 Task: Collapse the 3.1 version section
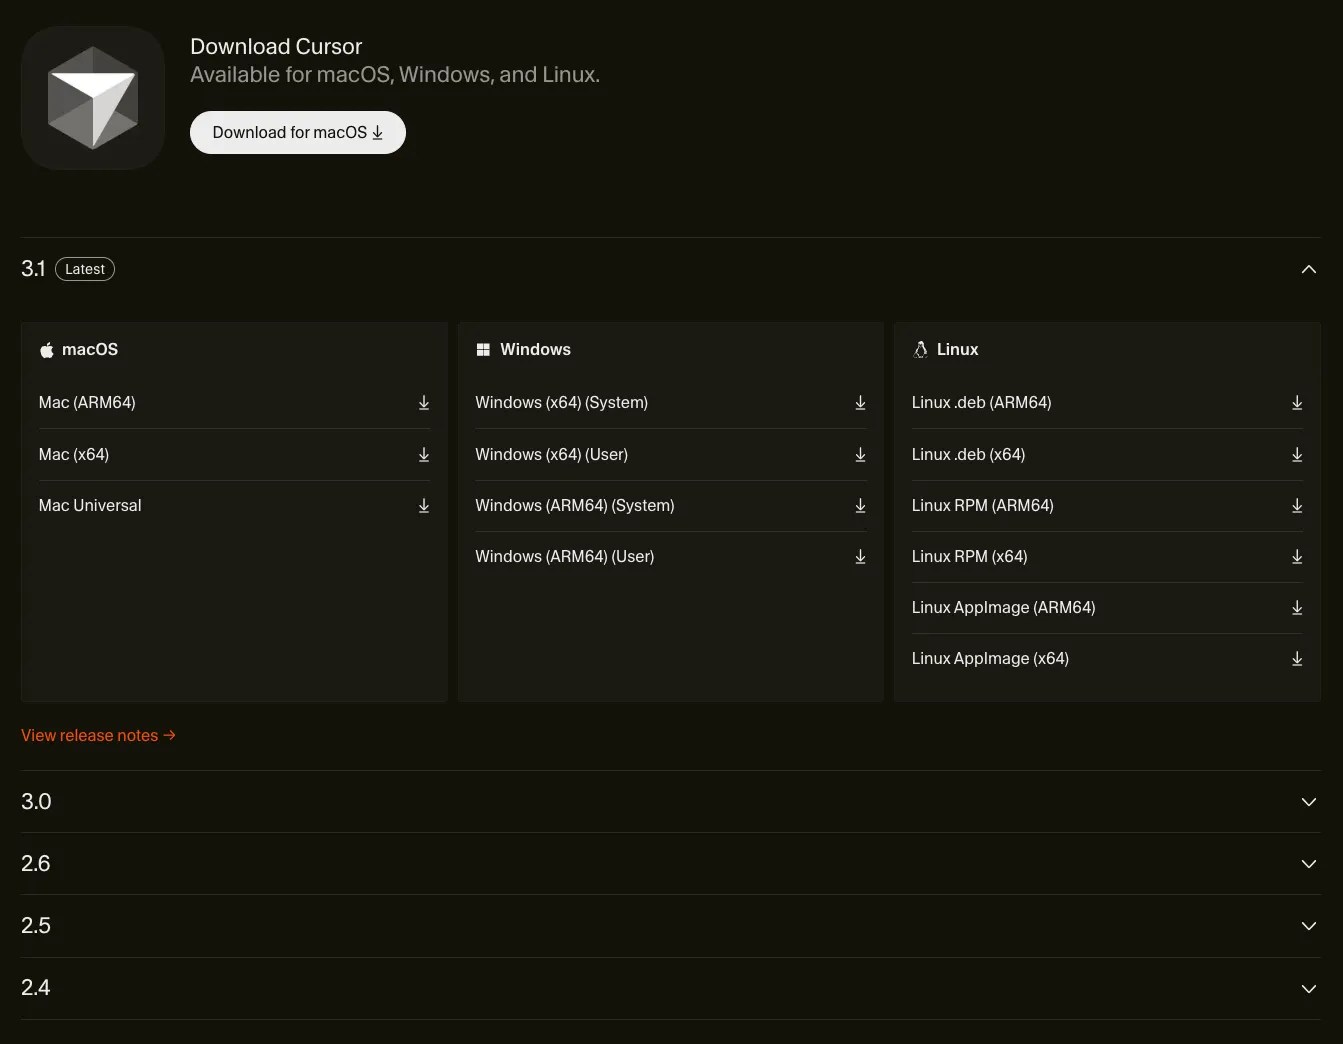tap(1308, 269)
